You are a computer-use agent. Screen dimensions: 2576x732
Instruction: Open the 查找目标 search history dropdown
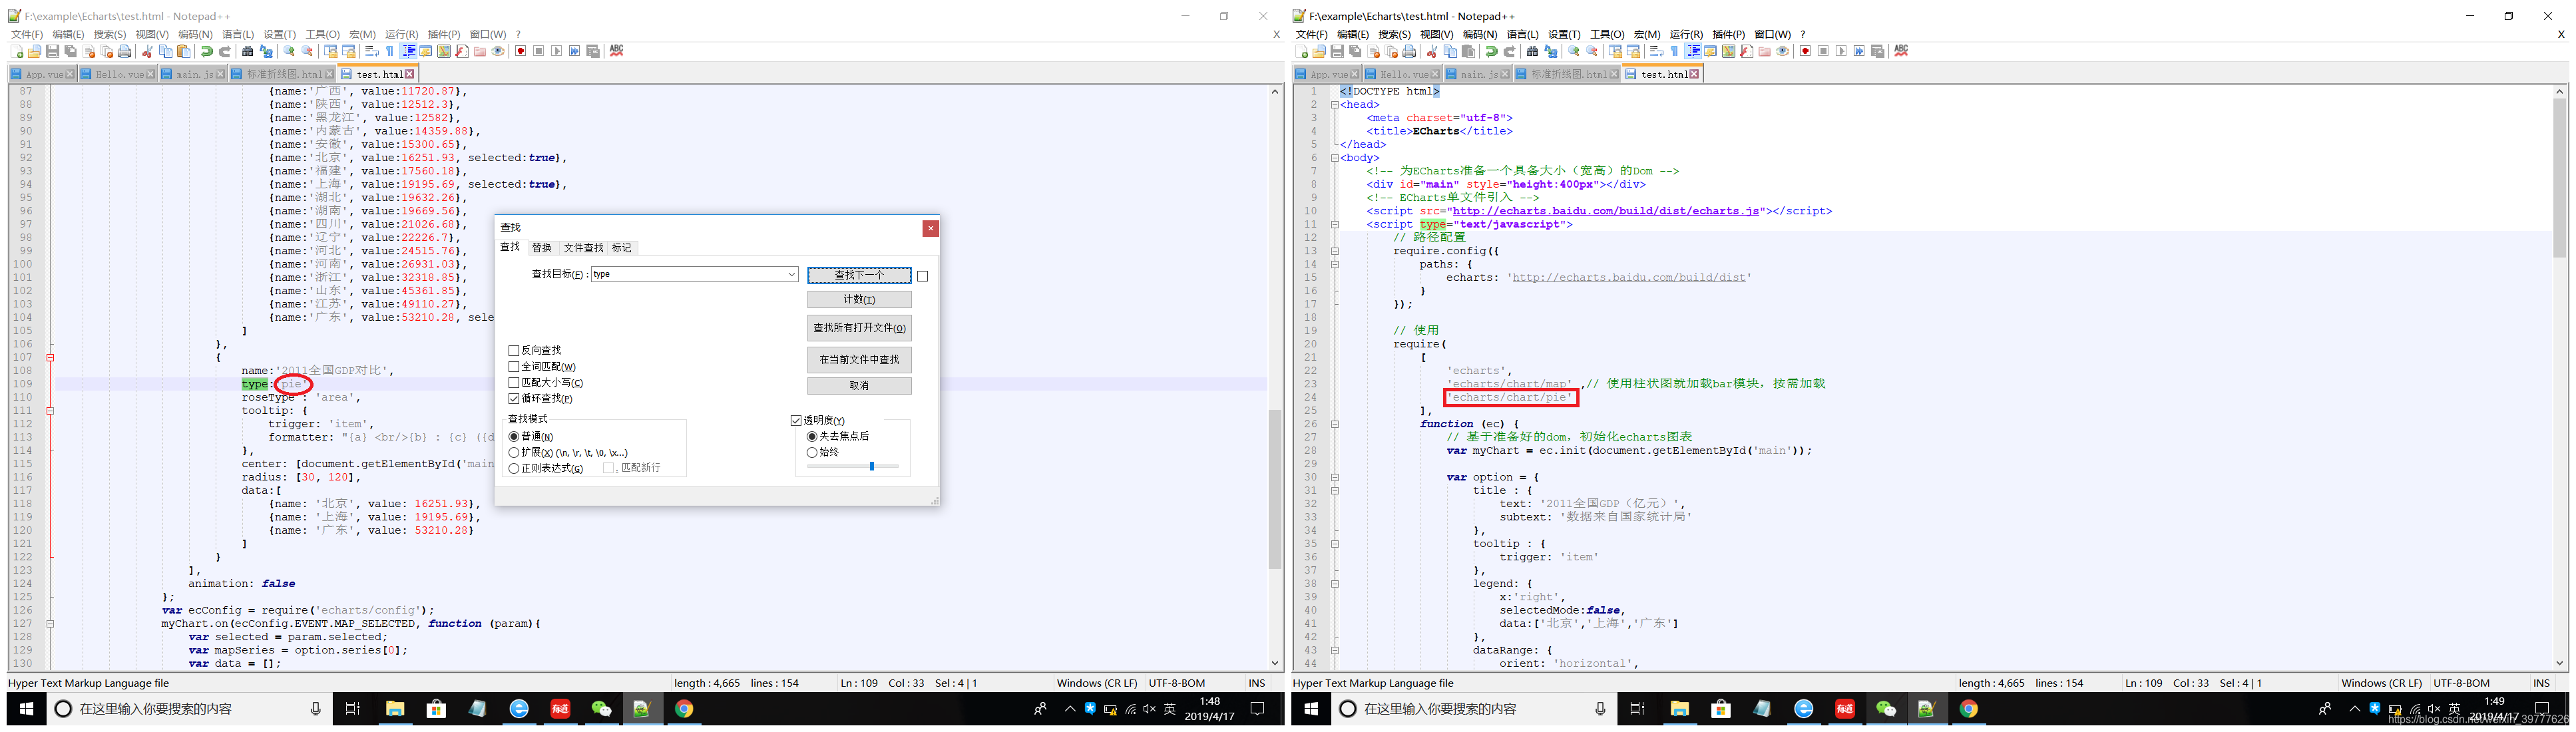[791, 275]
